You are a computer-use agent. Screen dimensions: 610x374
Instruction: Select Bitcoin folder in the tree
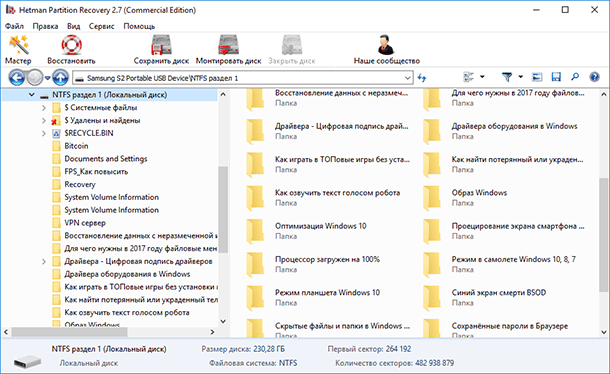point(76,146)
